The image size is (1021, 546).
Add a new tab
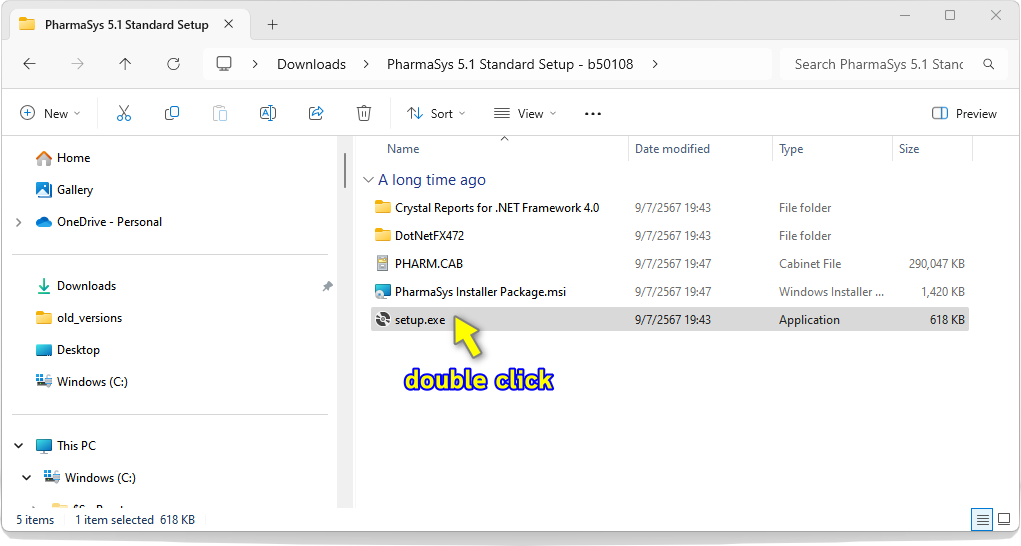tap(272, 25)
